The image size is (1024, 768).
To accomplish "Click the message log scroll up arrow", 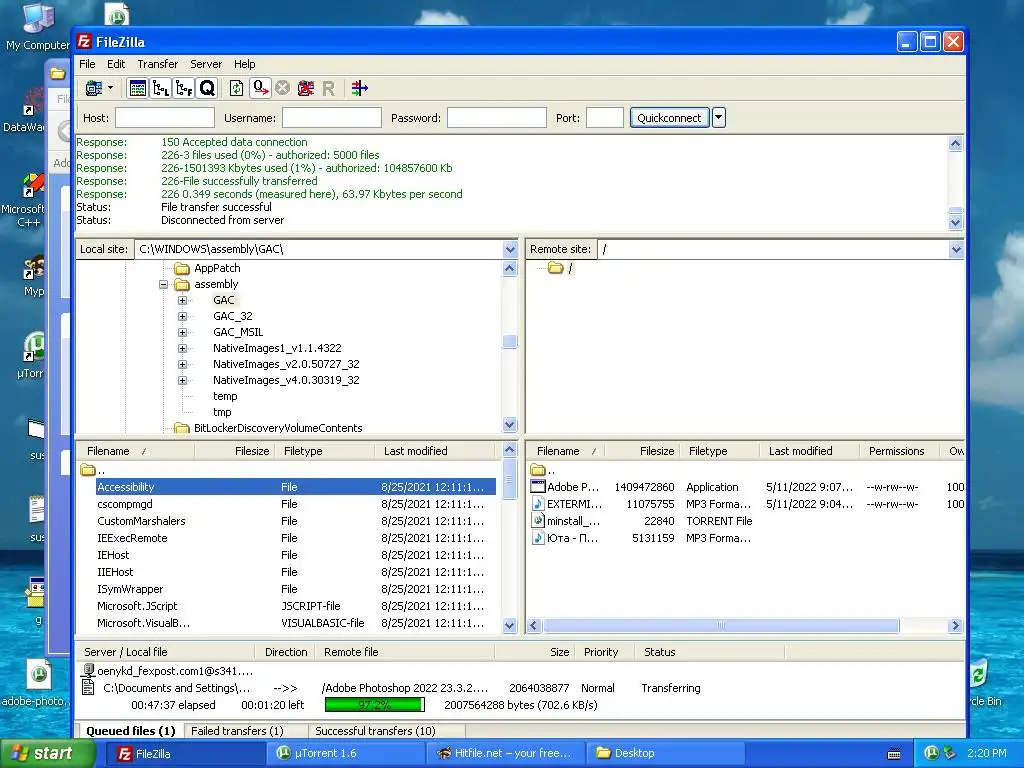I will coord(955,144).
